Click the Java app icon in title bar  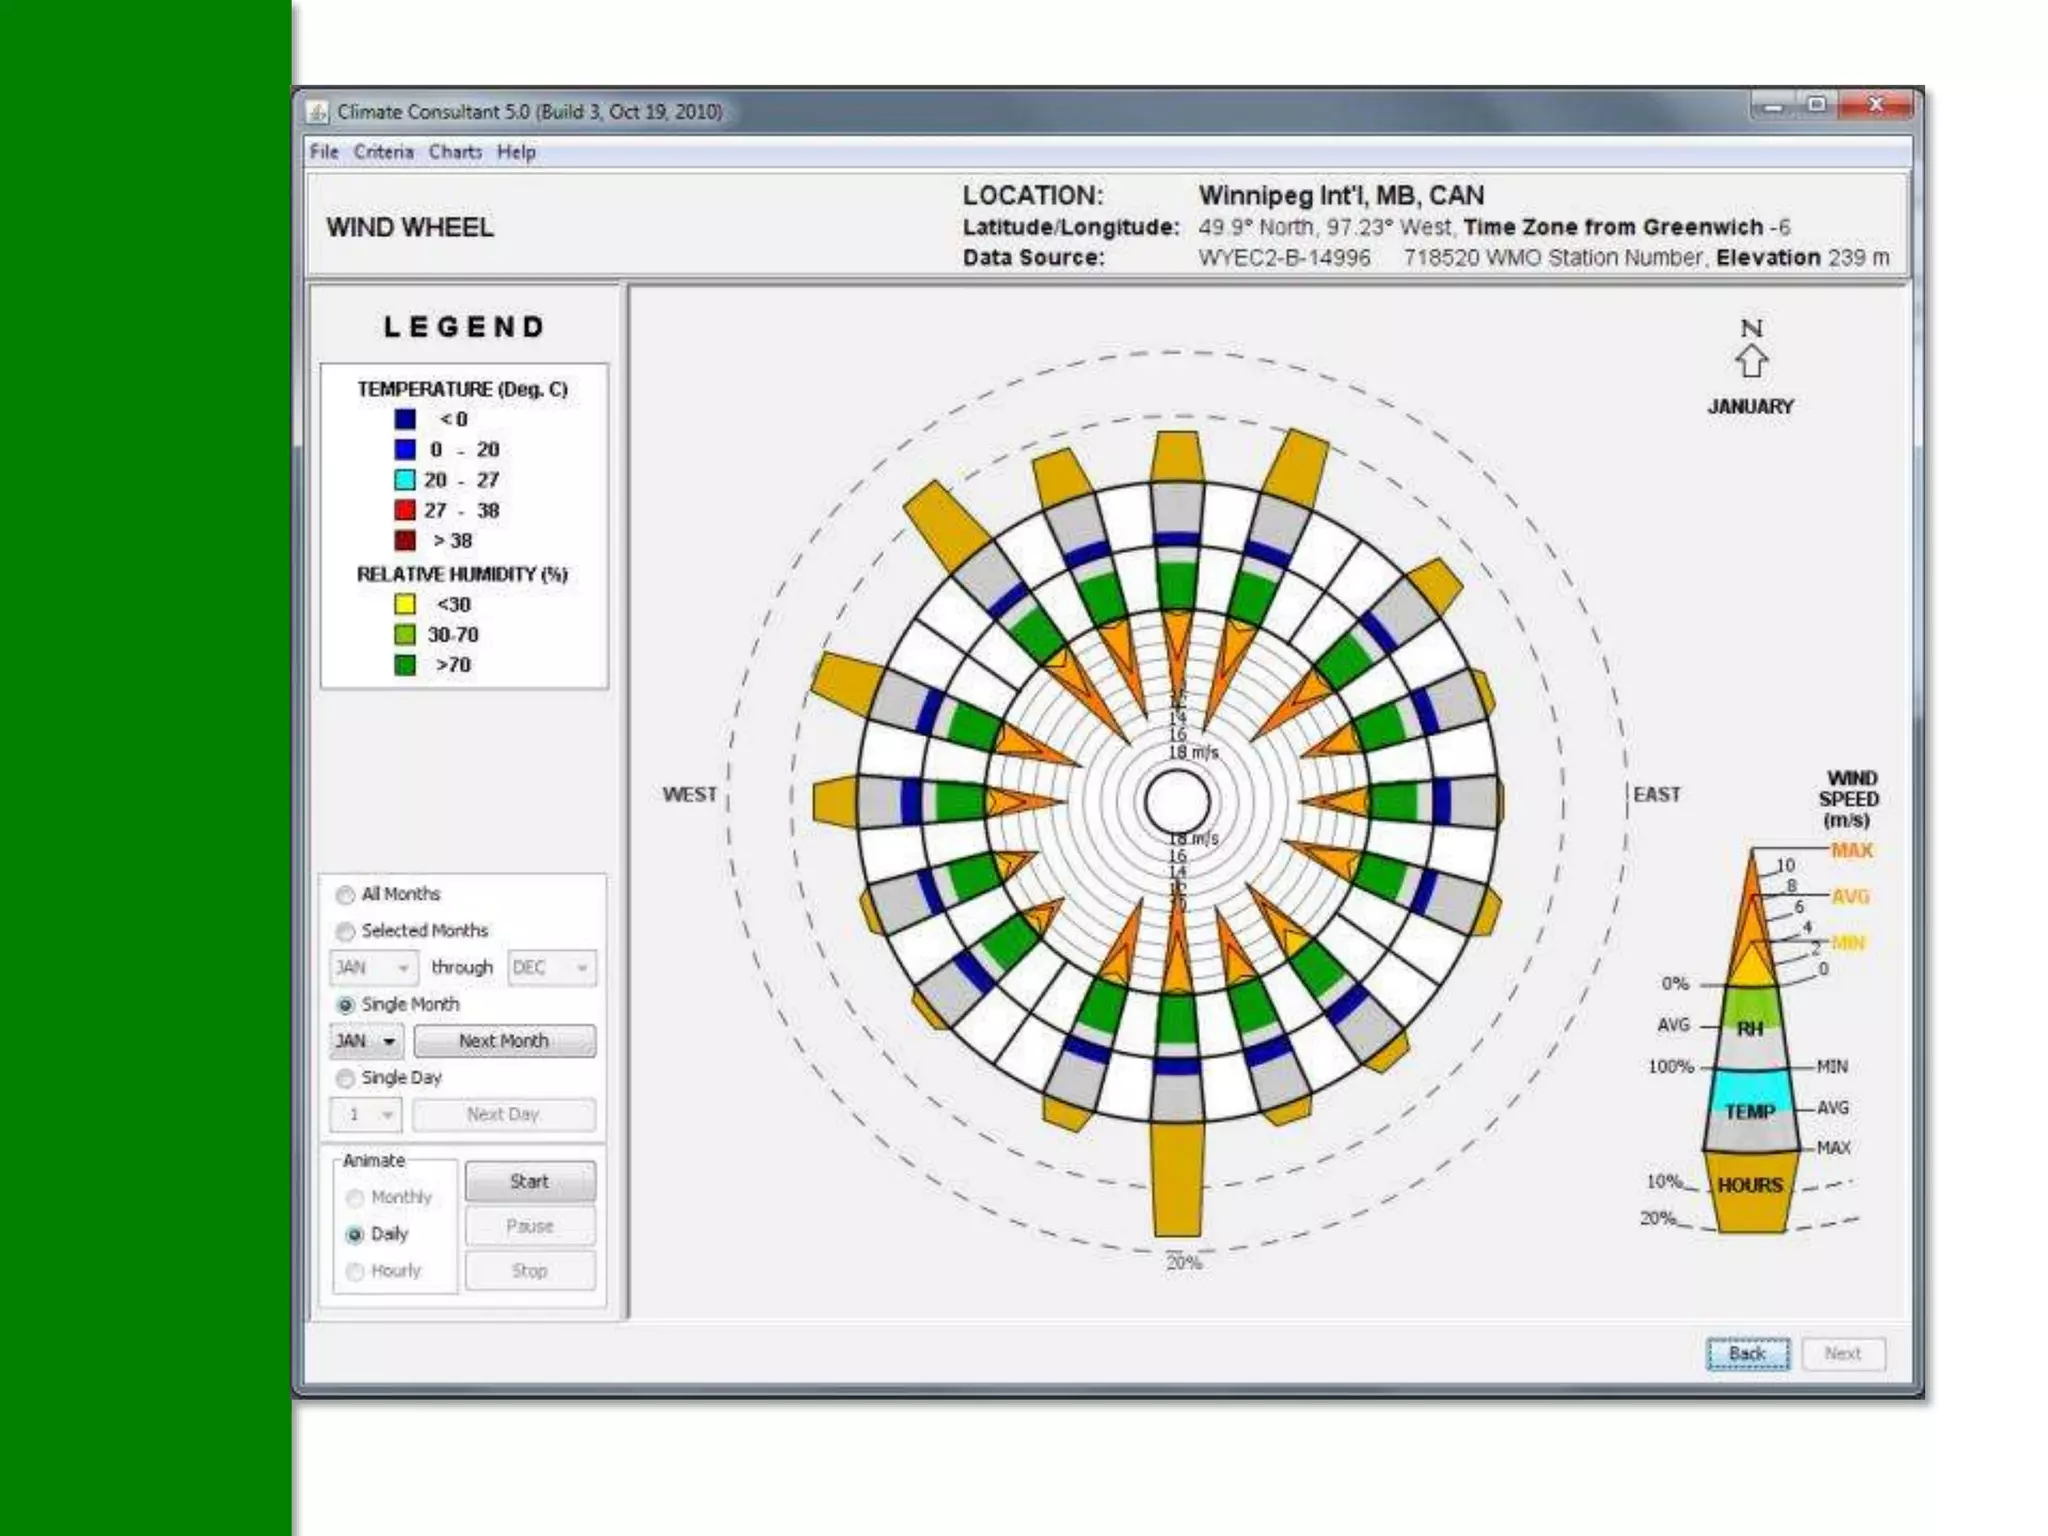[317, 112]
